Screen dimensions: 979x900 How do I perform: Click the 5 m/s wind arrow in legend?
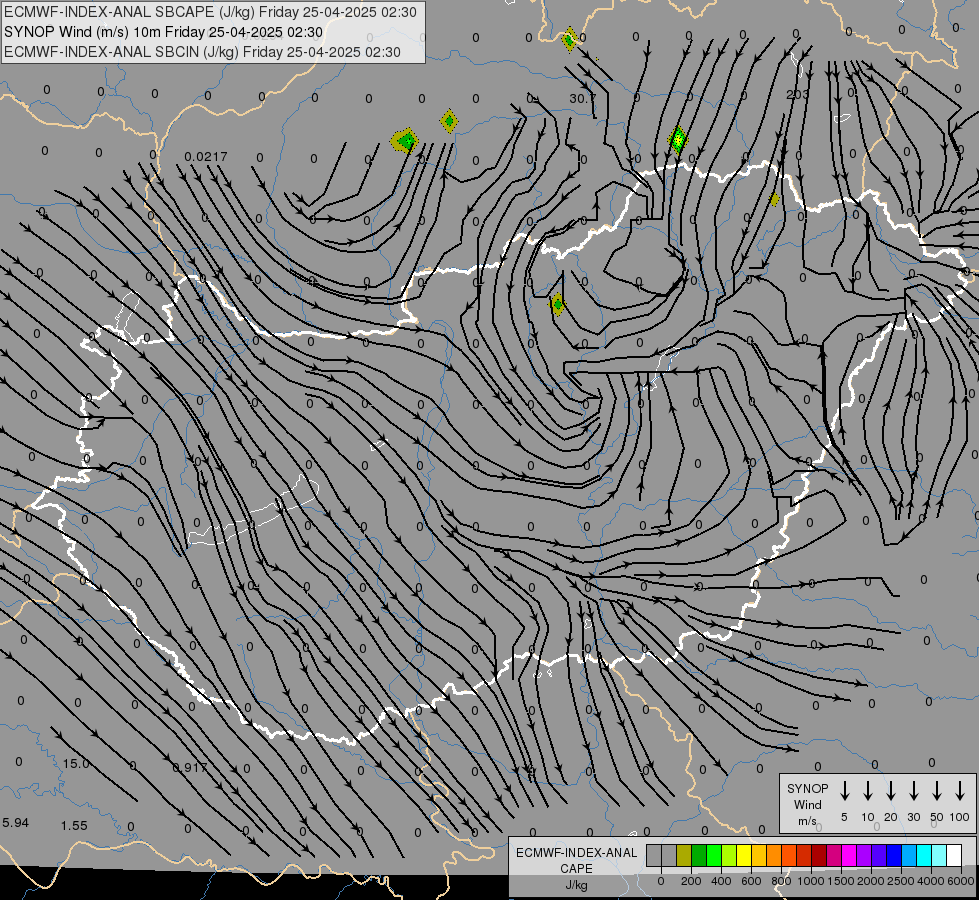click(844, 791)
